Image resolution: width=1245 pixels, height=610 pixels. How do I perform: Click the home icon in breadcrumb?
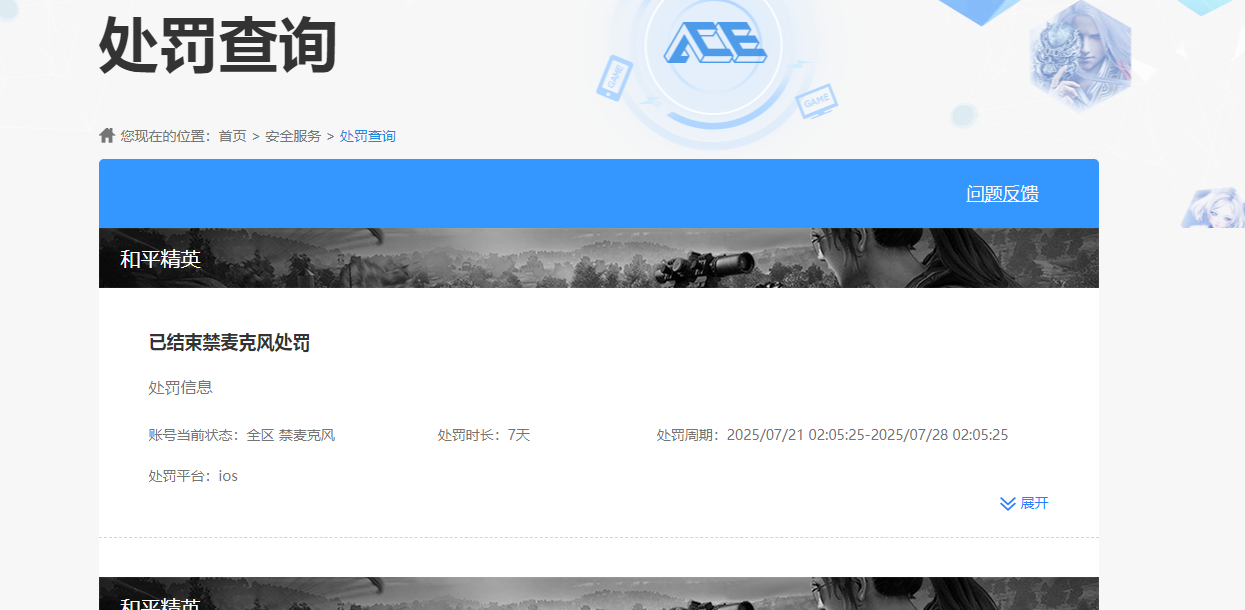107,135
